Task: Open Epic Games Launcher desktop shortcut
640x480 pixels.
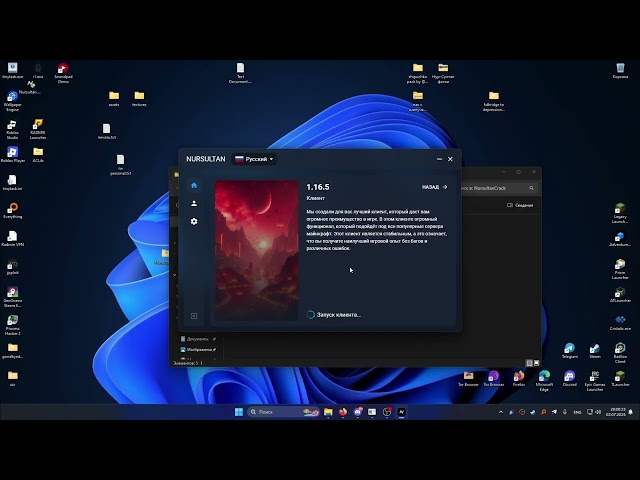Action: 595,381
